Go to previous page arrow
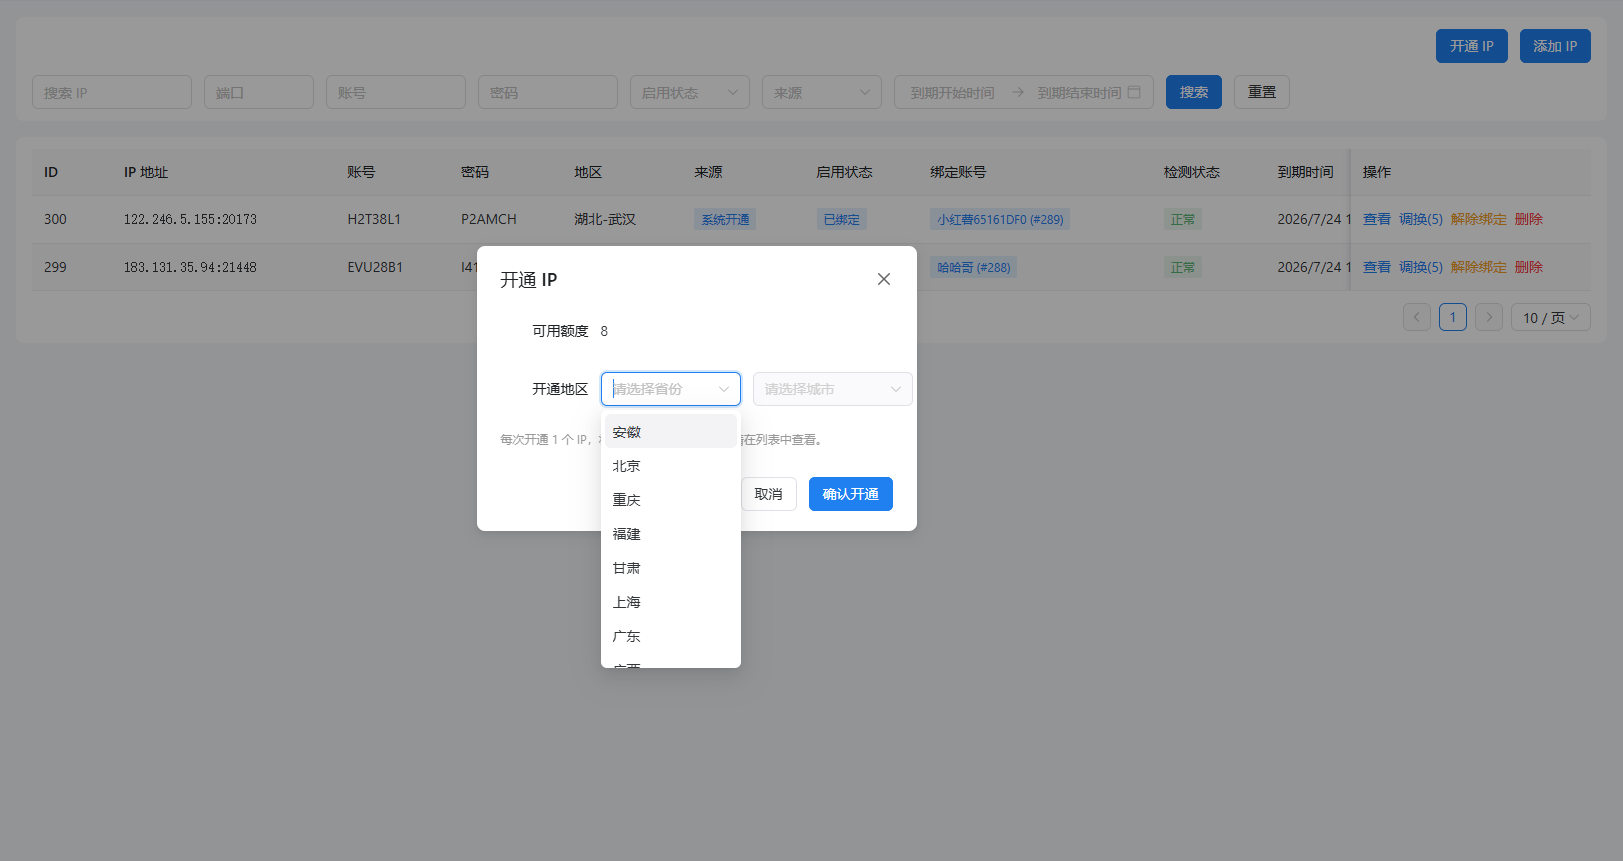Image resolution: width=1623 pixels, height=861 pixels. tap(1417, 317)
